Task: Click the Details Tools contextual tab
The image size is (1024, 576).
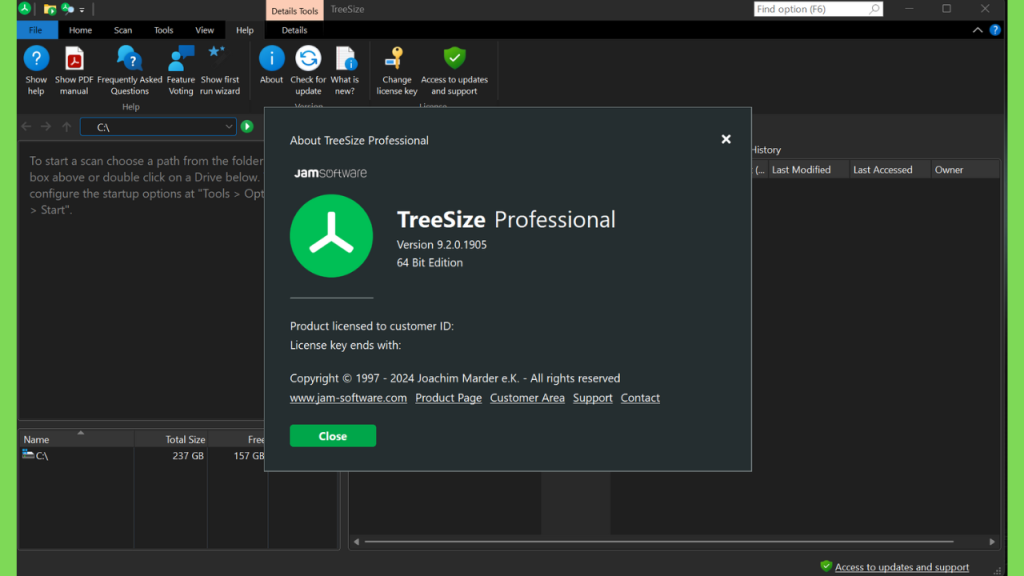Action: click(295, 10)
